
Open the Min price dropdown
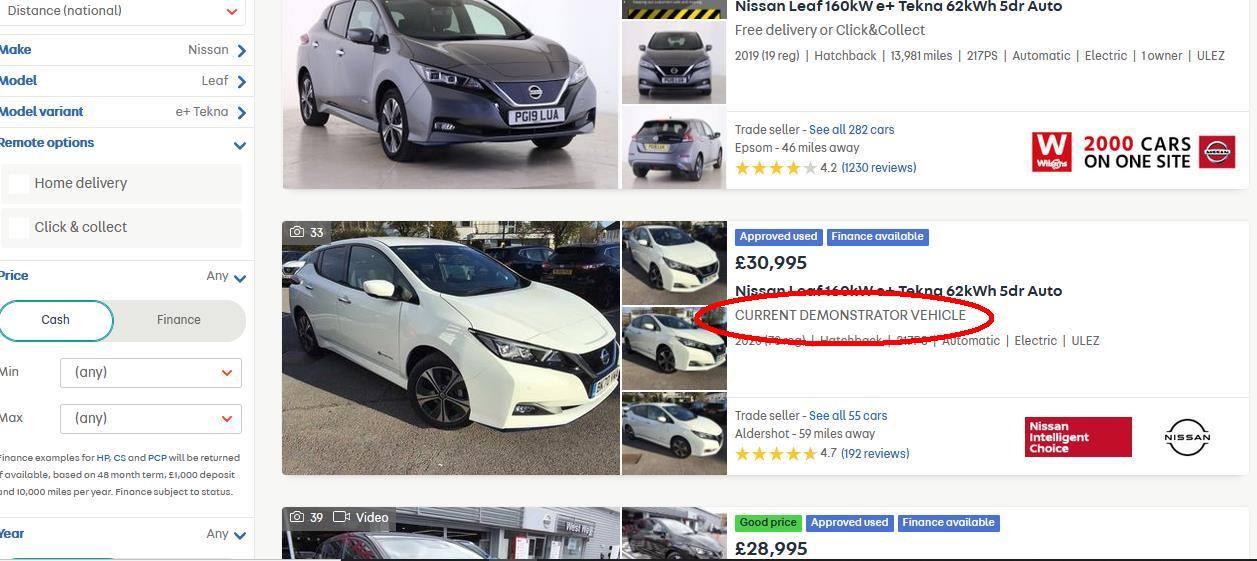[x=151, y=372]
